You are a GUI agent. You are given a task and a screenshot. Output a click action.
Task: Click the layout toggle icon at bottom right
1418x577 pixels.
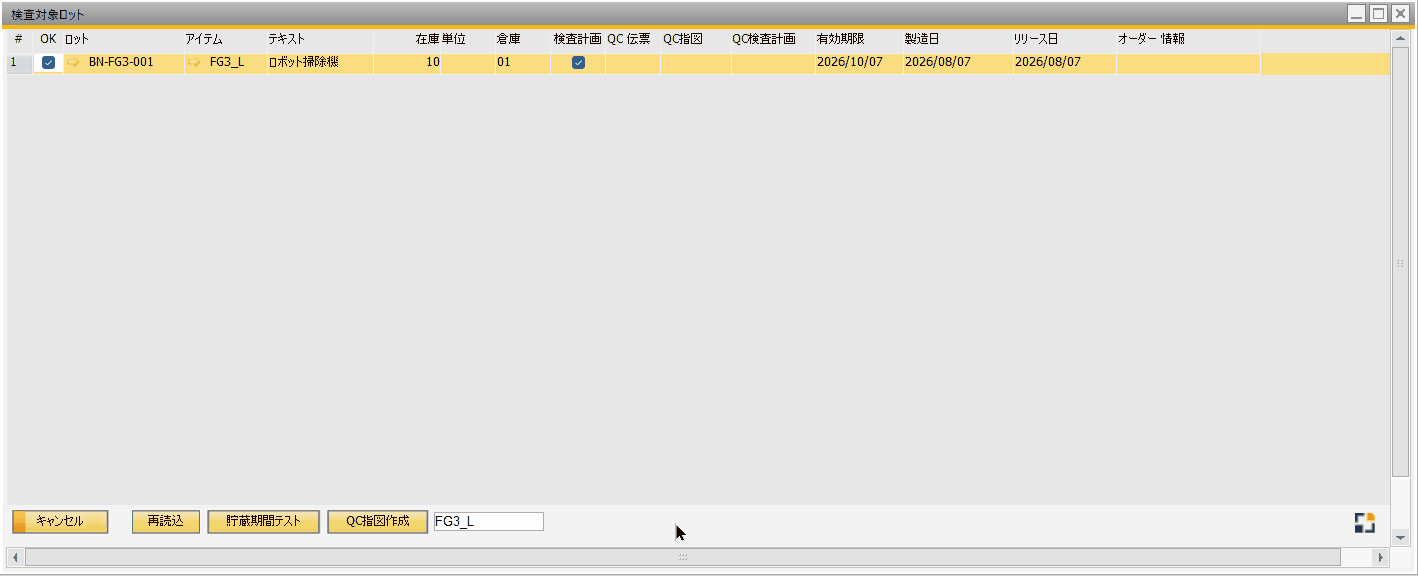(1365, 522)
